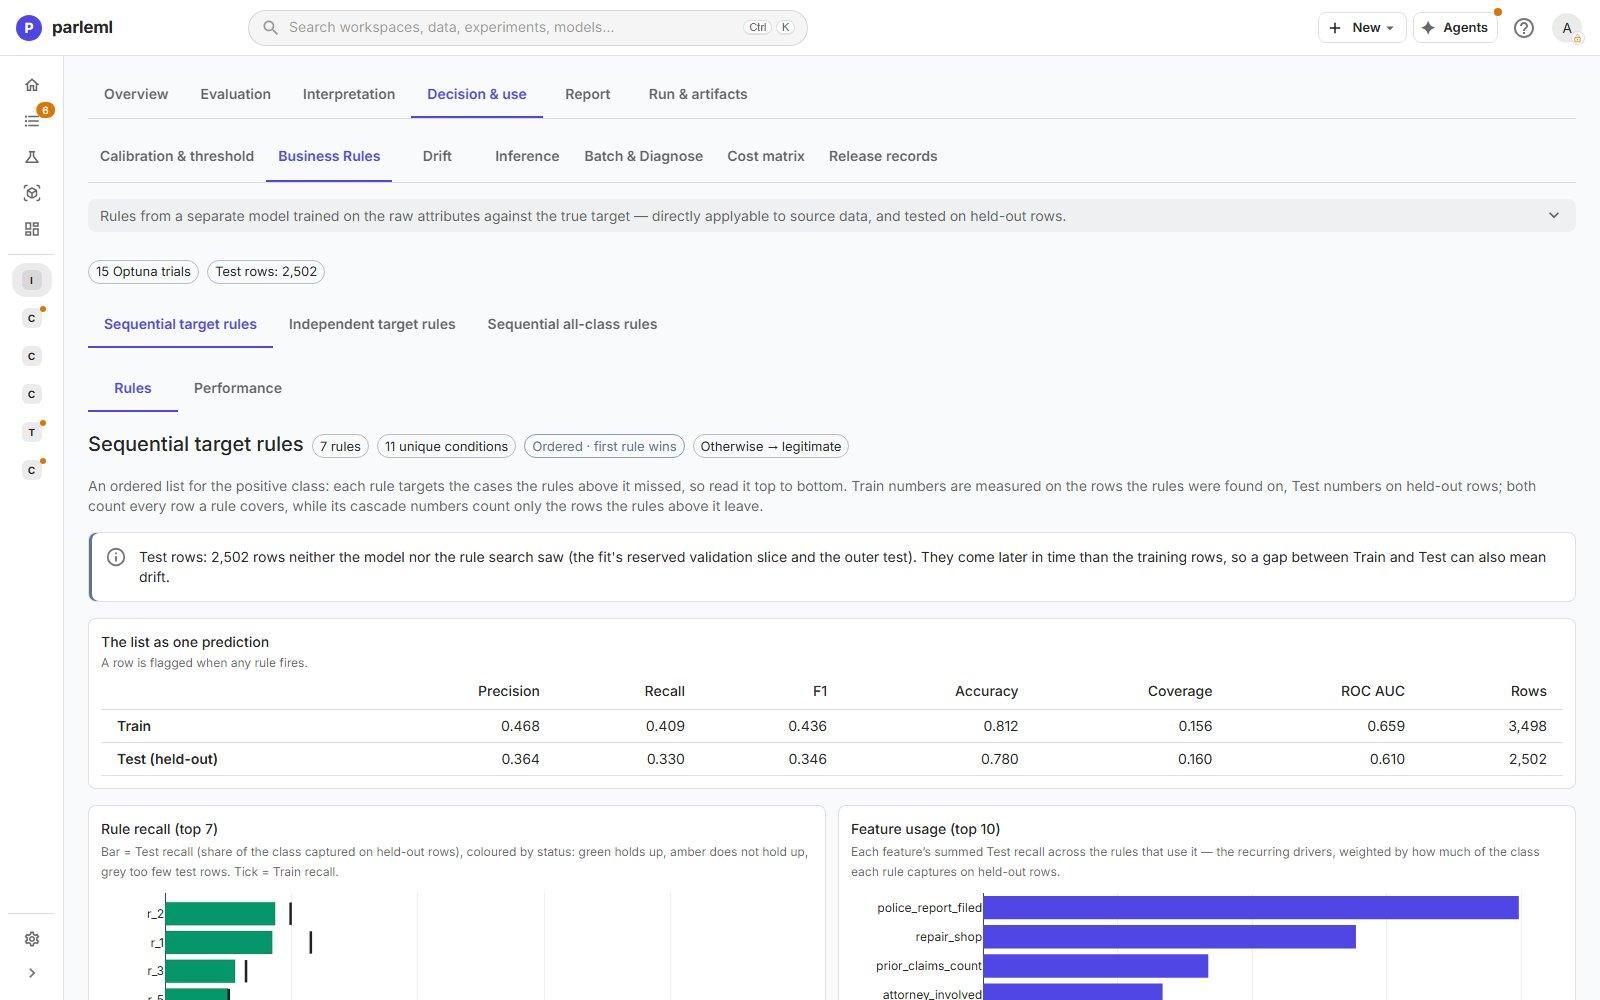Open the New dropdown button
Screen dimensions: 1600x1000
(1362, 28)
